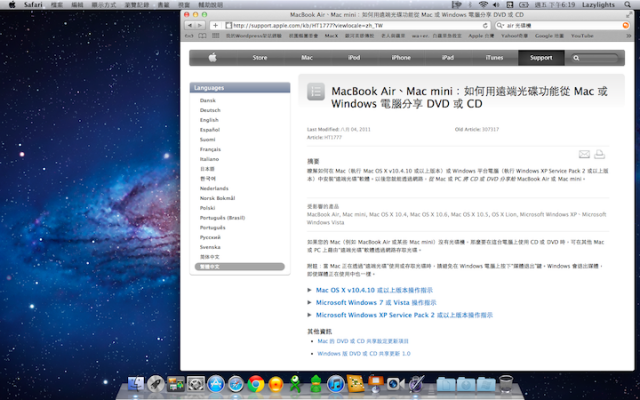Switch article language to Suomi

coord(207,140)
